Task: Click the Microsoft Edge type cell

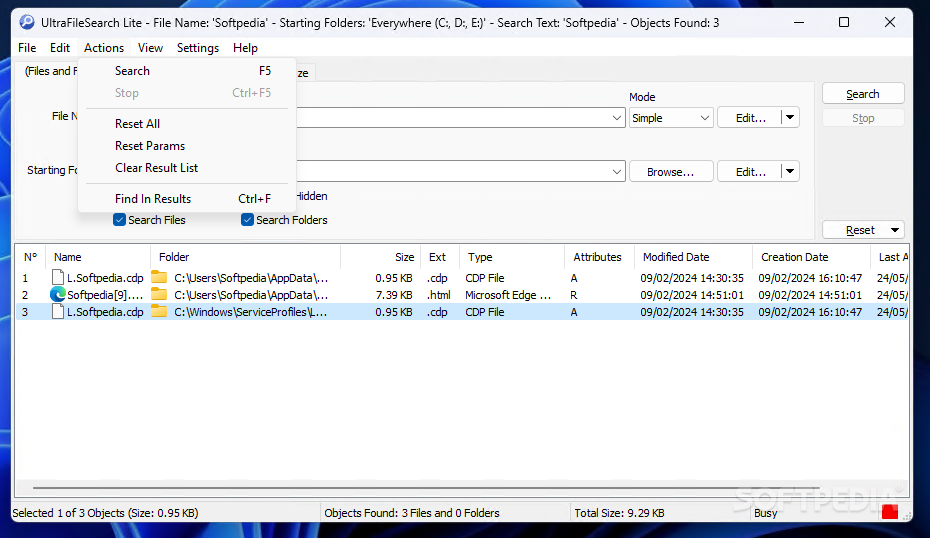Action: pyautogui.click(x=508, y=295)
